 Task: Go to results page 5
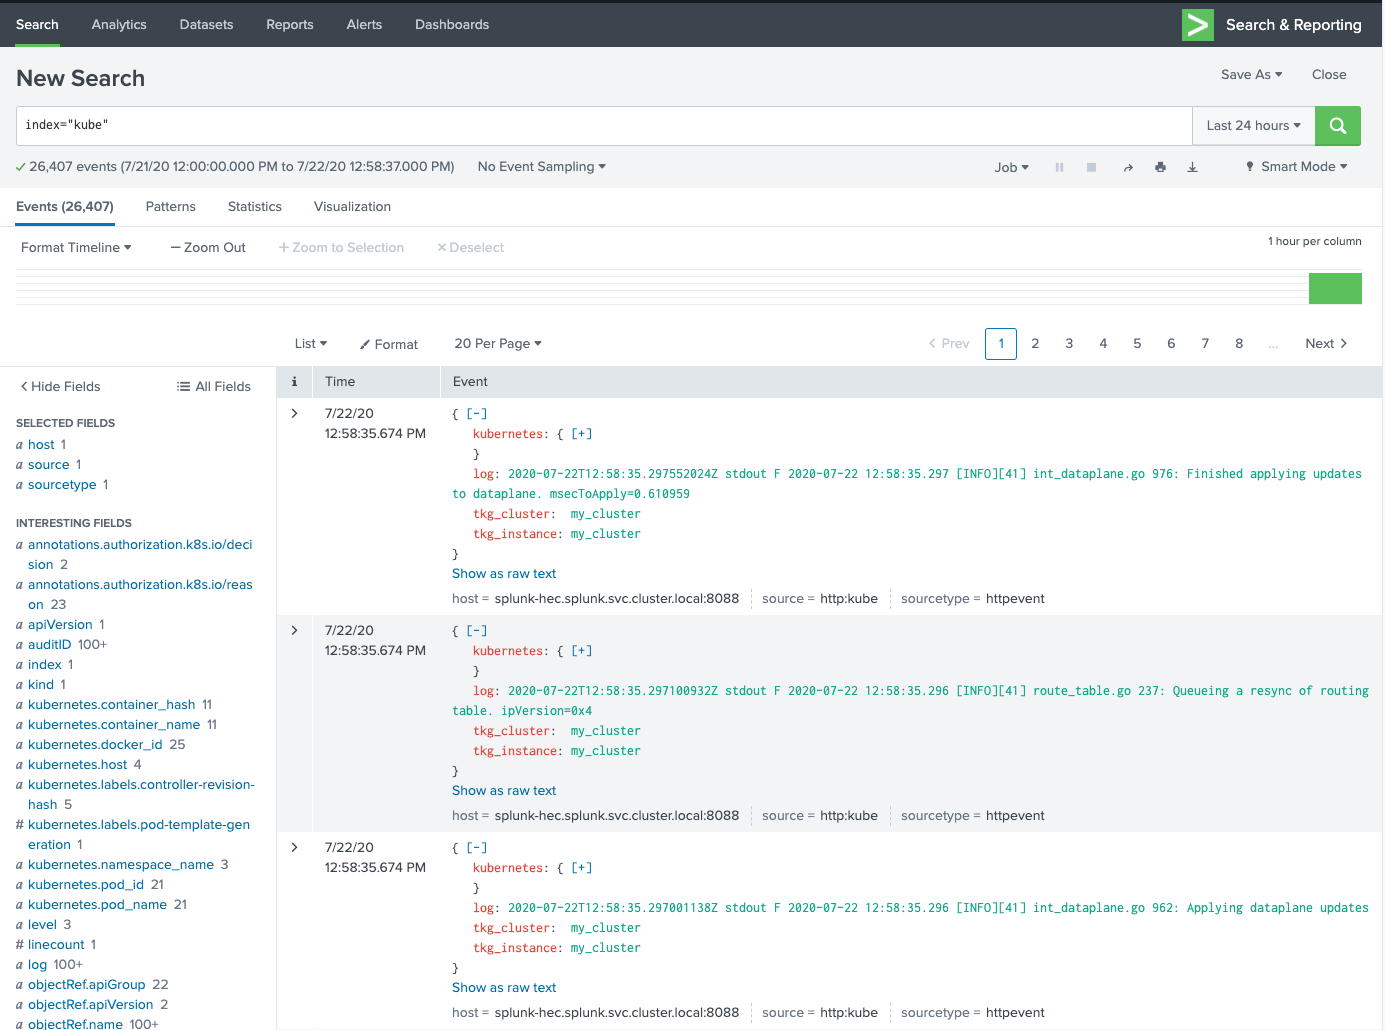[x=1137, y=344]
